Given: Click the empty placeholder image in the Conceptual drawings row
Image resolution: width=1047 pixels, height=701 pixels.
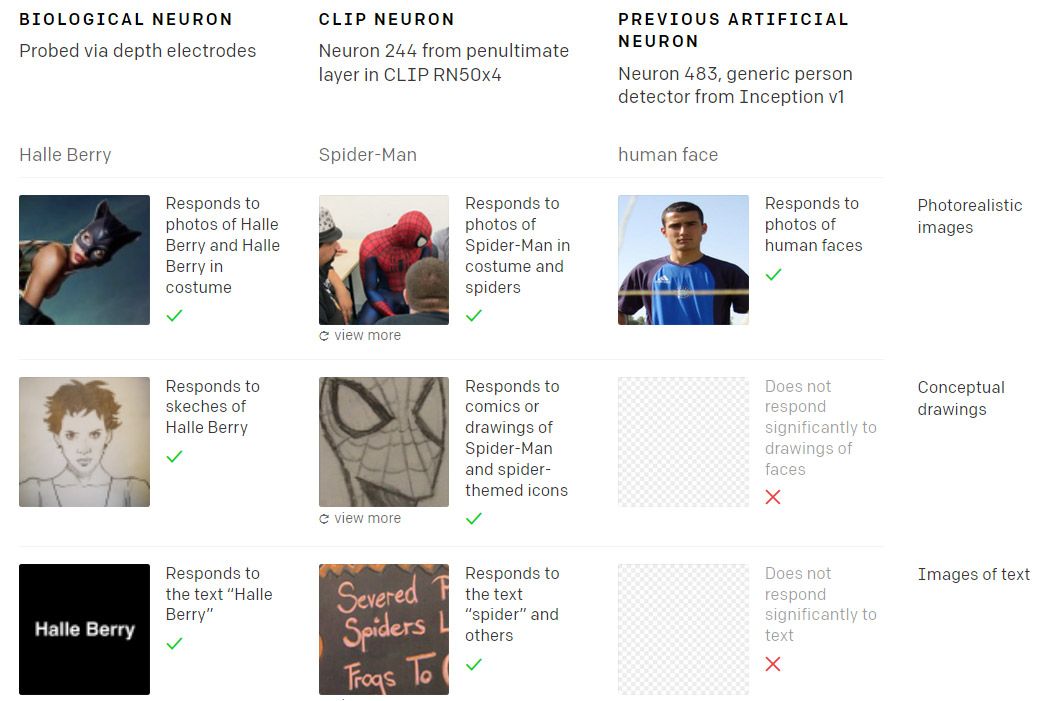Looking at the screenshot, I should click(x=683, y=442).
